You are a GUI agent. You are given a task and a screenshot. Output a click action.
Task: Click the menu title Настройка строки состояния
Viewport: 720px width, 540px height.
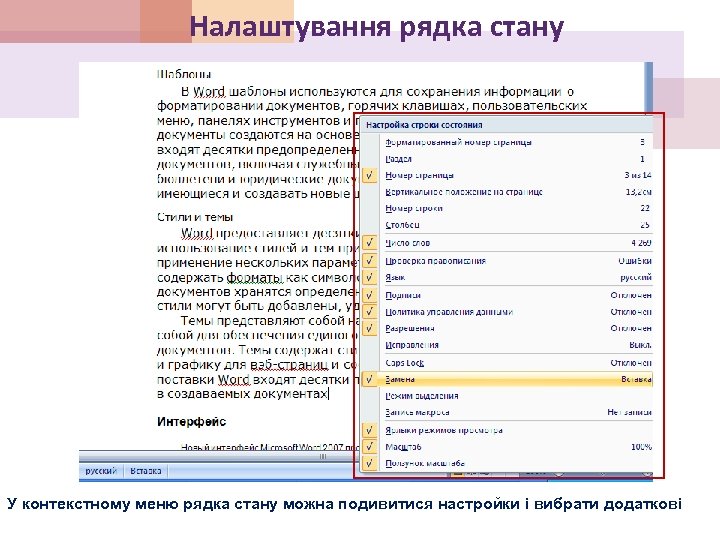coord(424,125)
